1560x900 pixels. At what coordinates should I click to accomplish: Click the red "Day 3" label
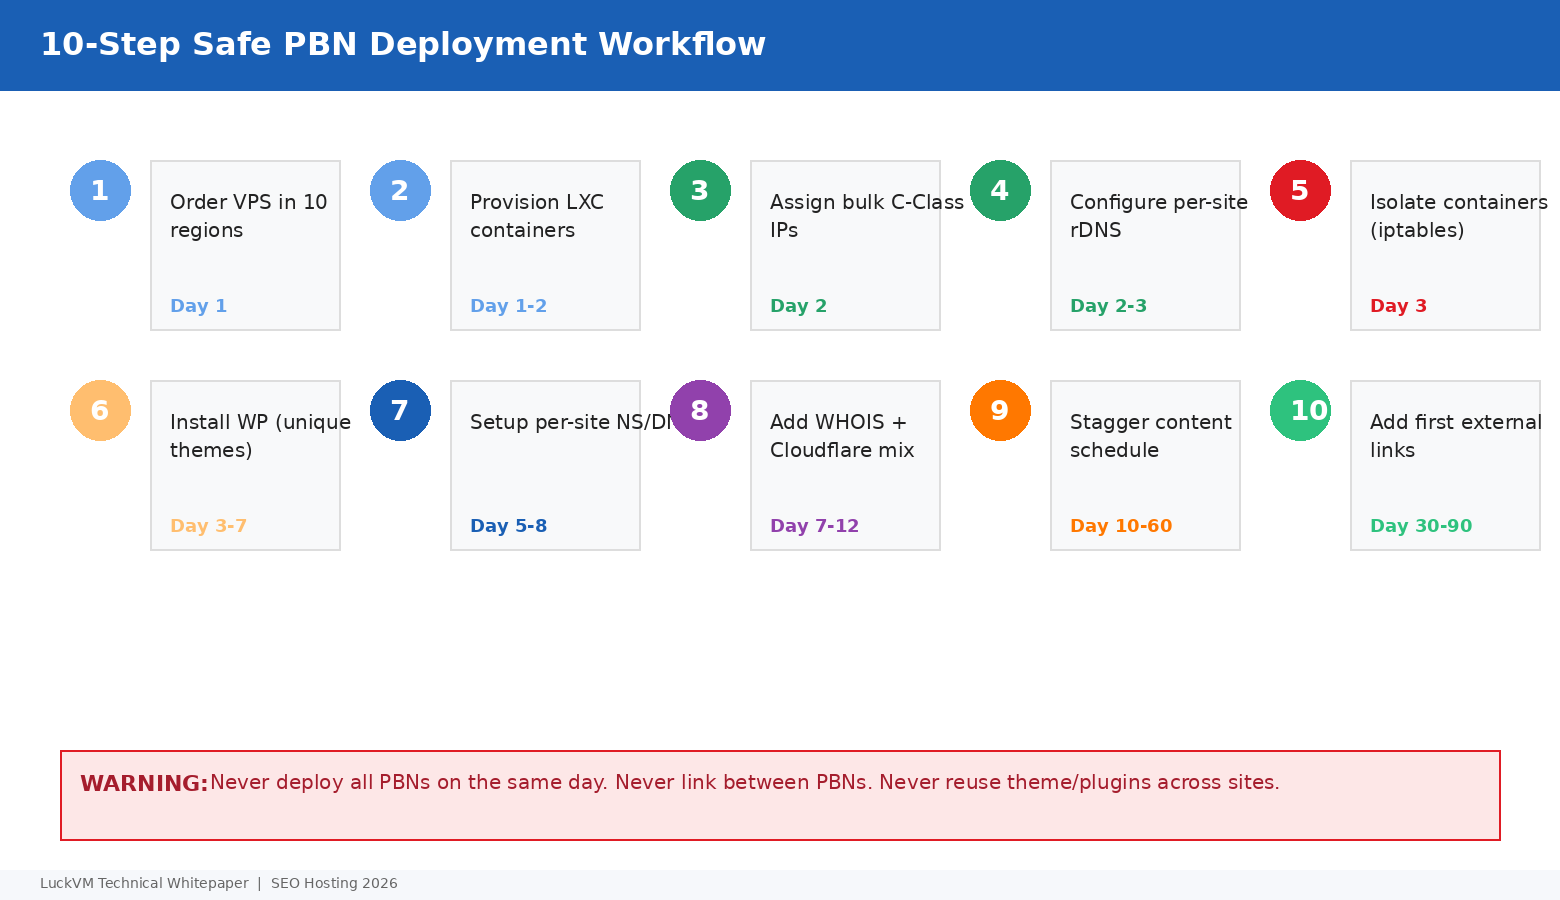[1399, 306]
